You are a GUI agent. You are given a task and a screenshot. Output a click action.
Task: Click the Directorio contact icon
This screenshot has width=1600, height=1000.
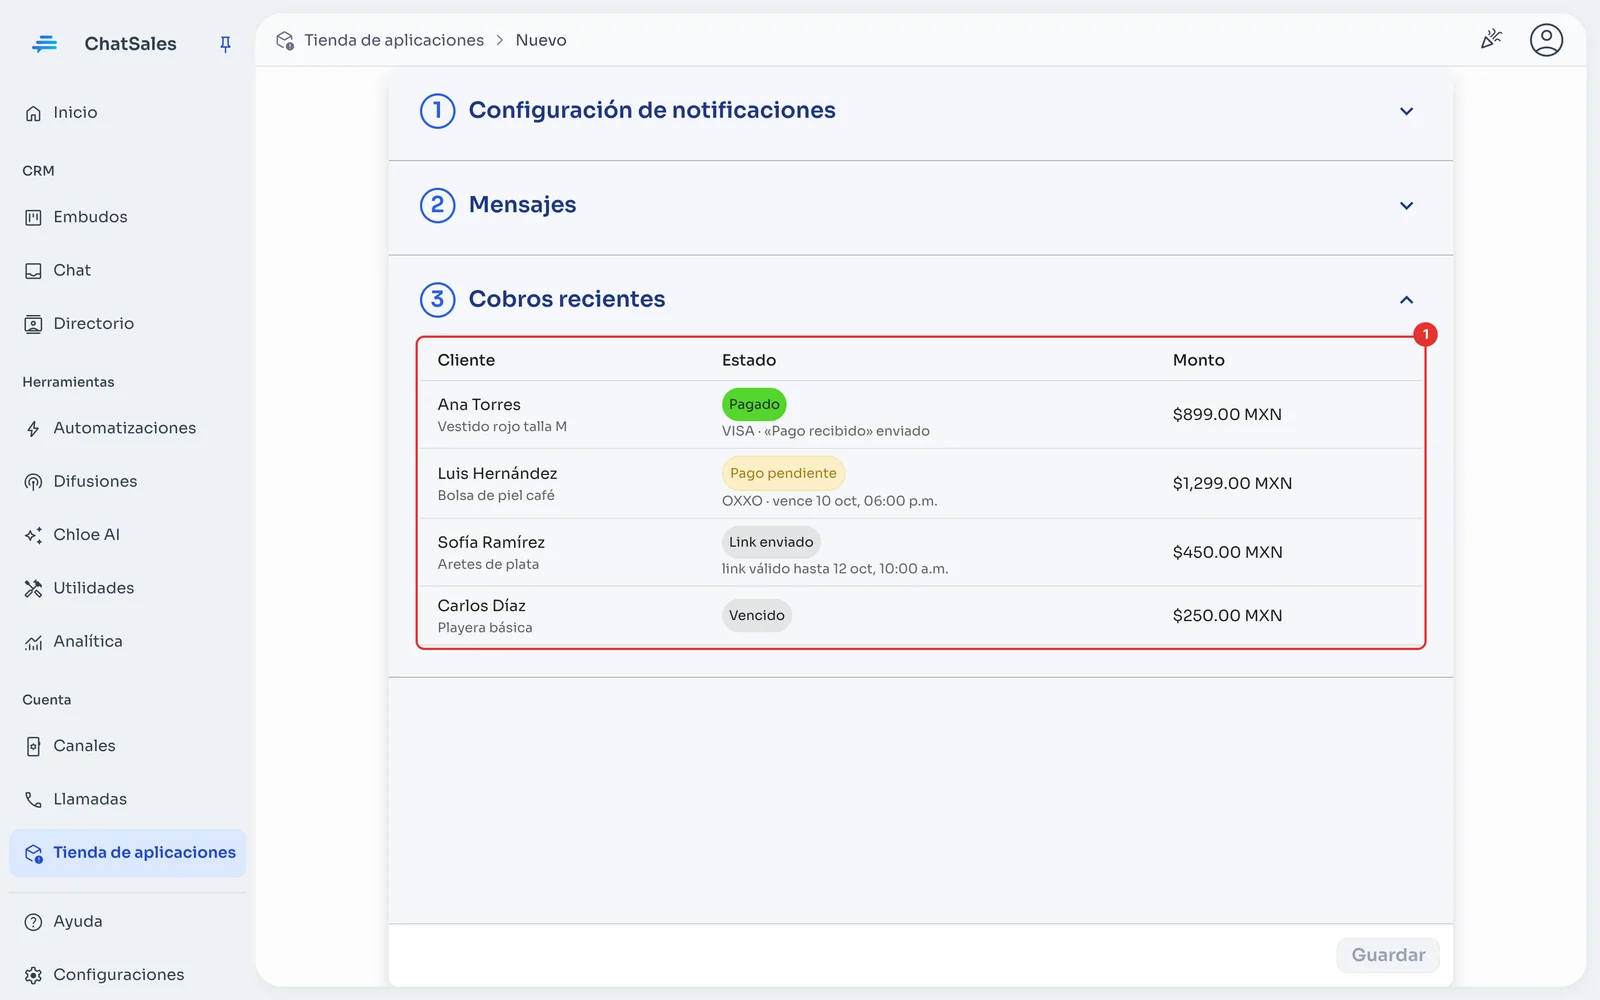tap(33, 324)
